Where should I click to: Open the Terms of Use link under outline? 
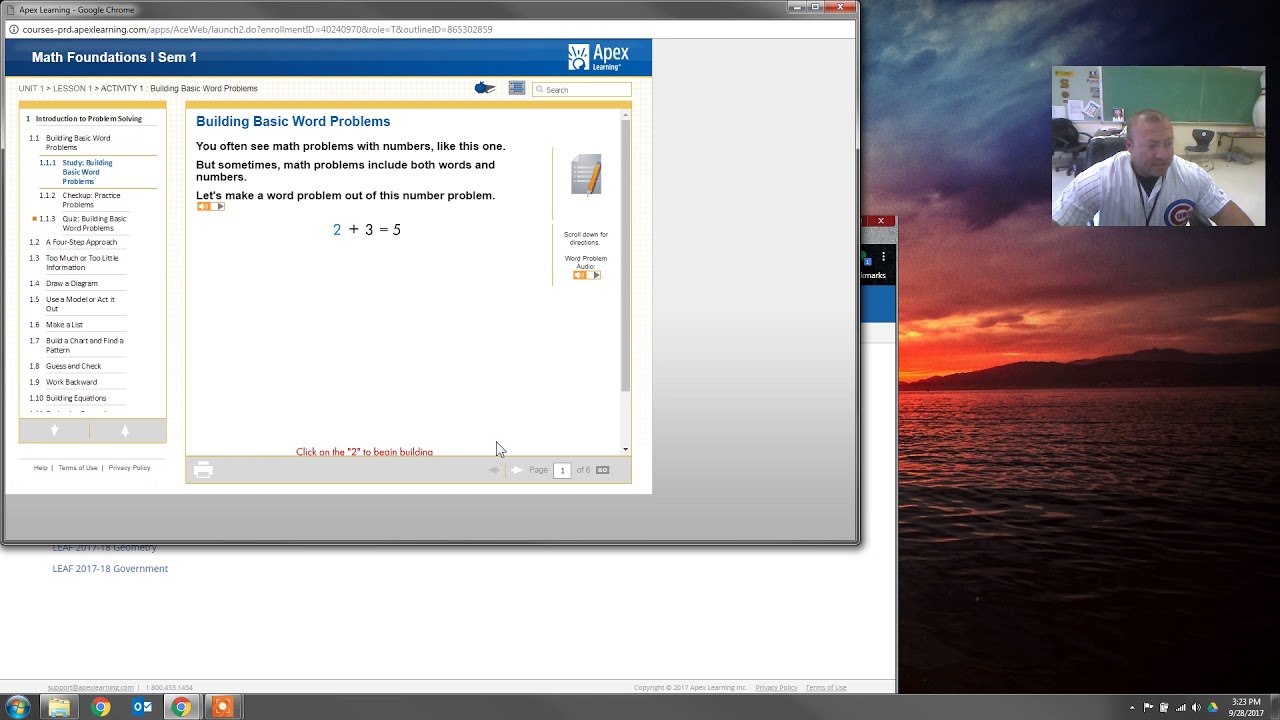point(77,468)
